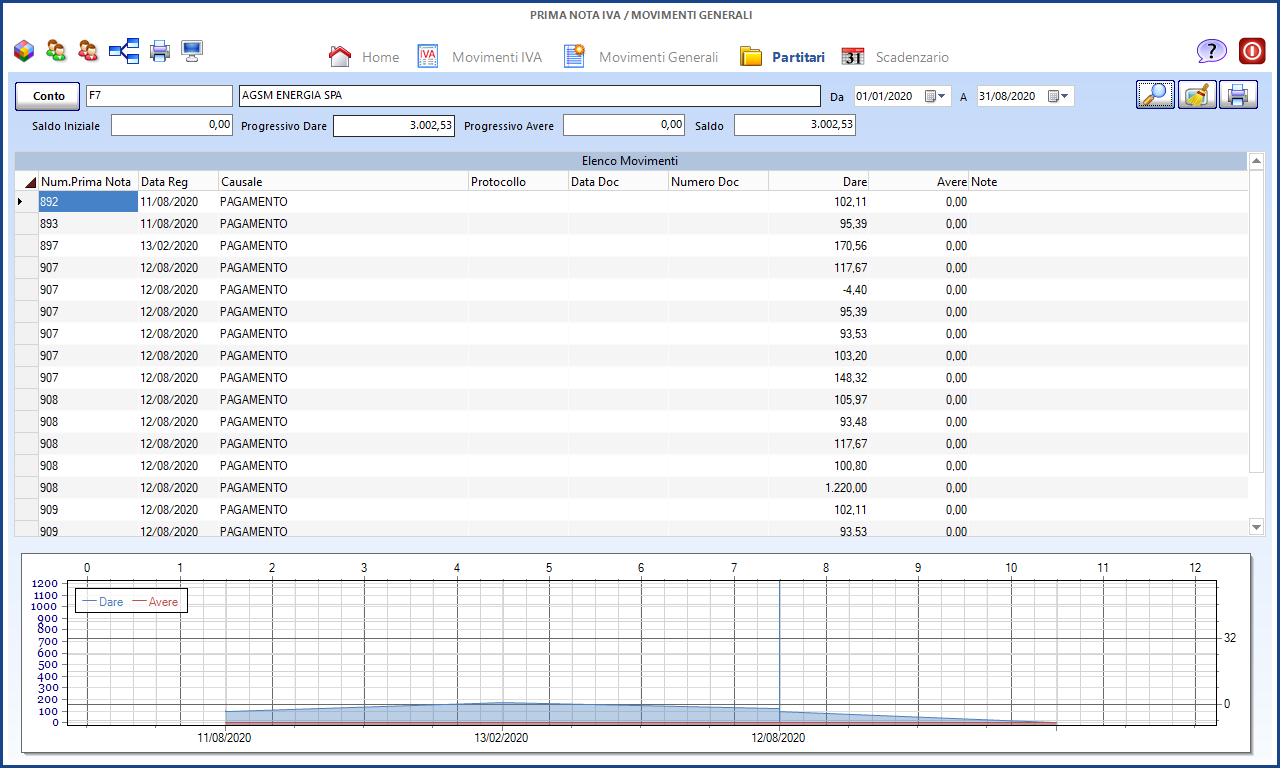Open the 'A' end date calendar dropdown
This screenshot has width=1280, height=768.
click(1059, 97)
